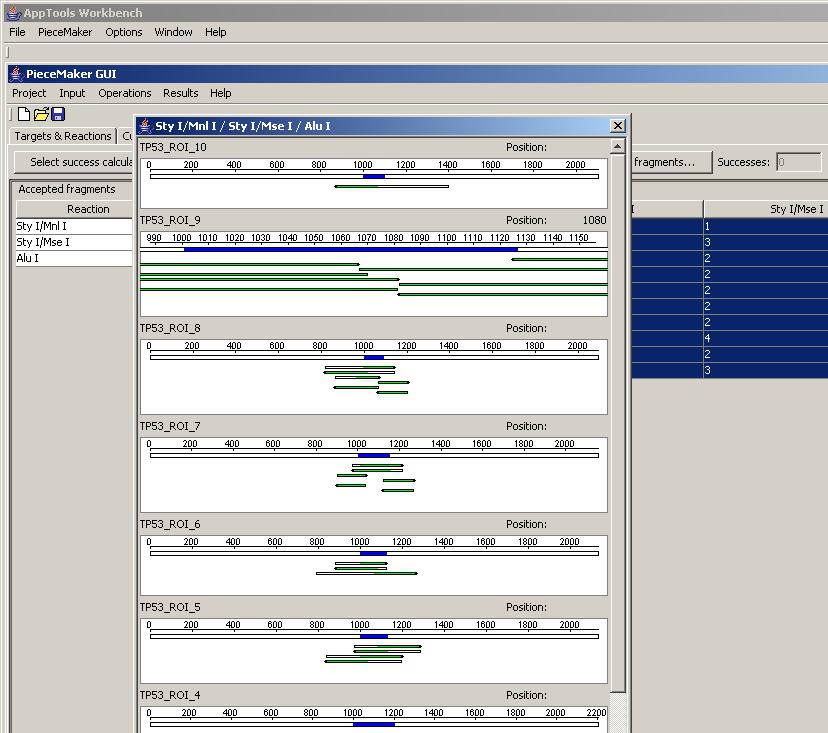Open the Results menu
The height and width of the screenshot is (733, 828).
181,93
